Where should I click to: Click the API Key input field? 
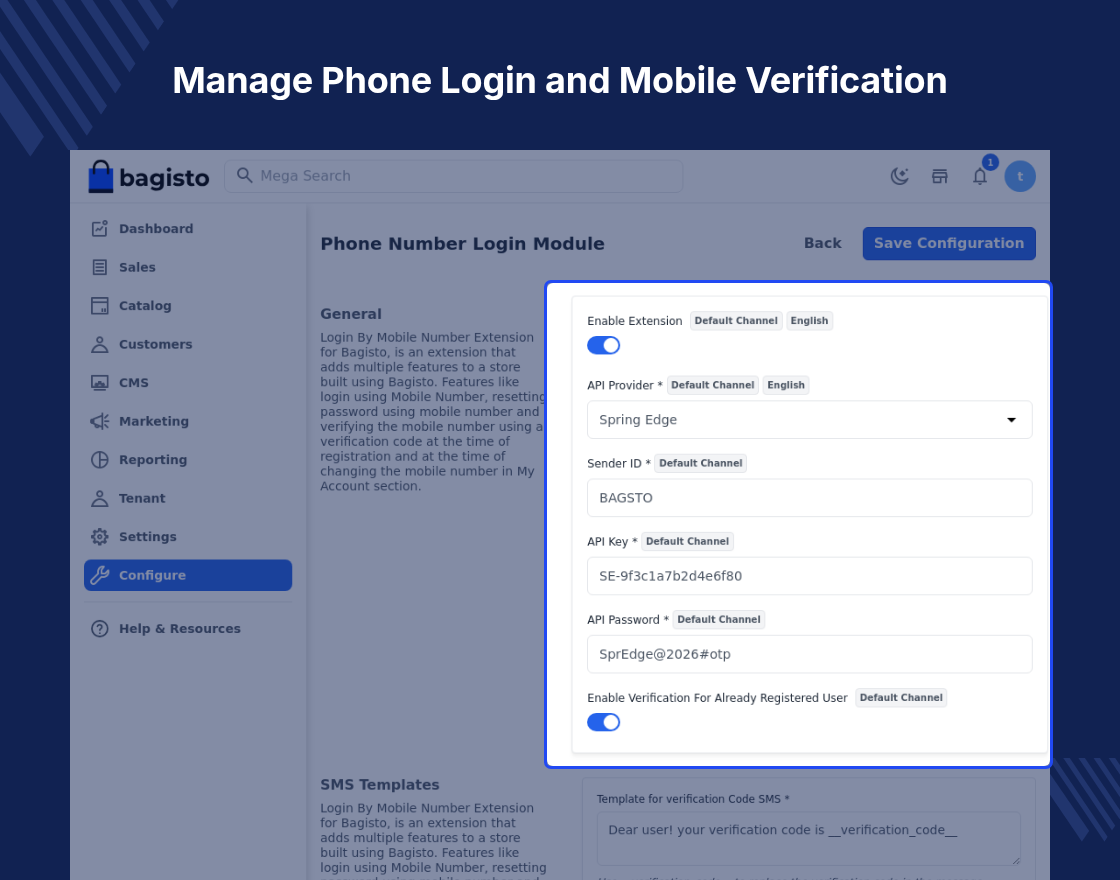[x=809, y=576]
